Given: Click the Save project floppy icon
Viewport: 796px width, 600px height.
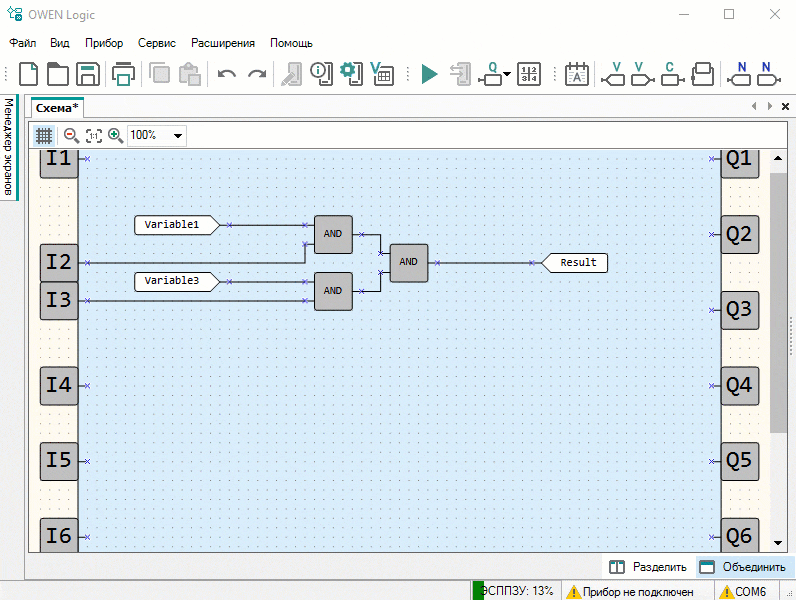Looking at the screenshot, I should 88,74.
